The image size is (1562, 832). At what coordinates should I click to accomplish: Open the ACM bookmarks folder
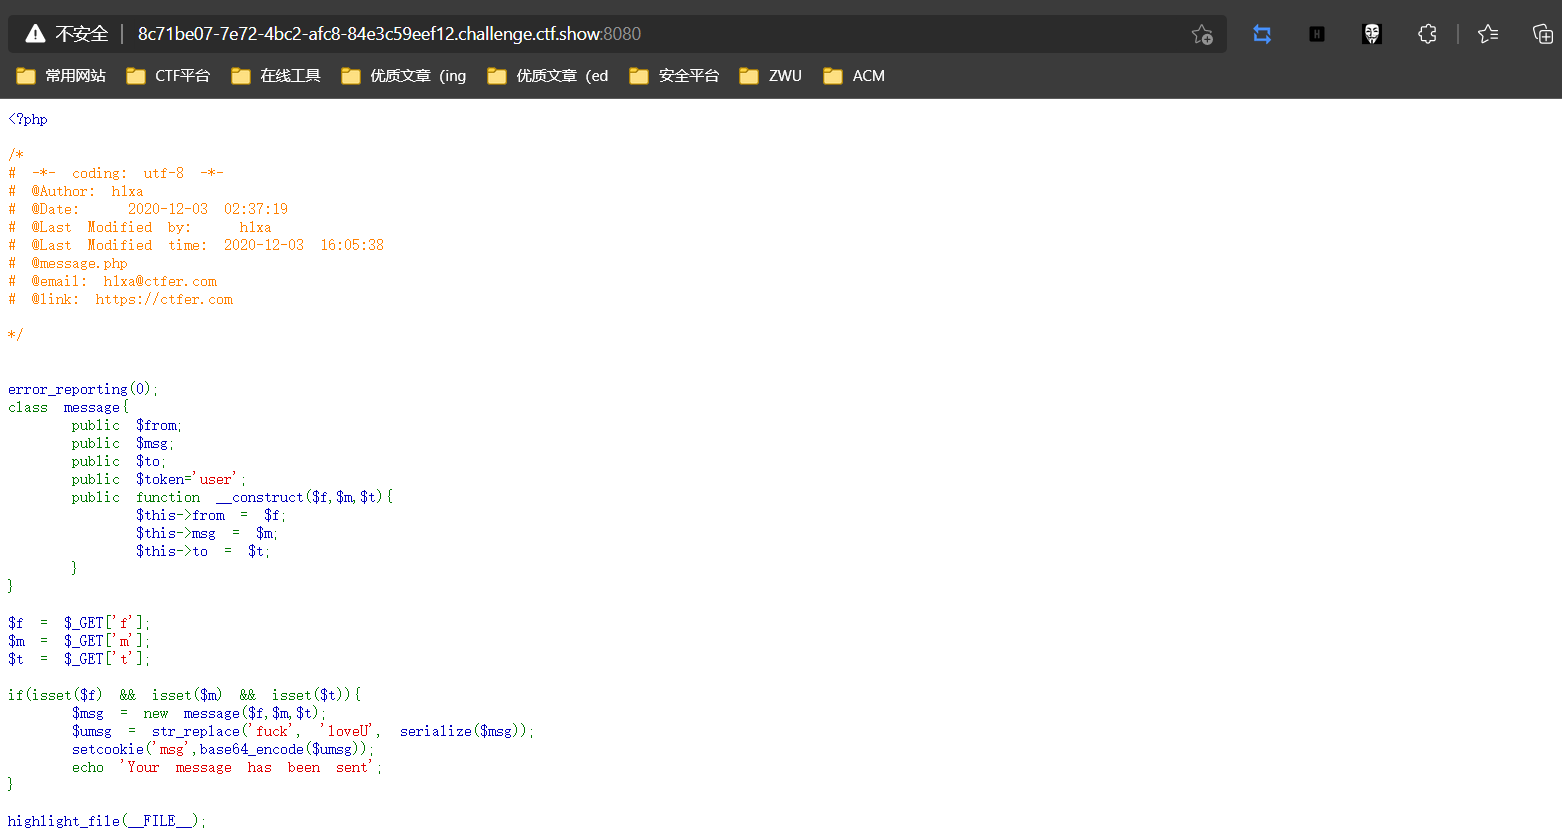[854, 76]
